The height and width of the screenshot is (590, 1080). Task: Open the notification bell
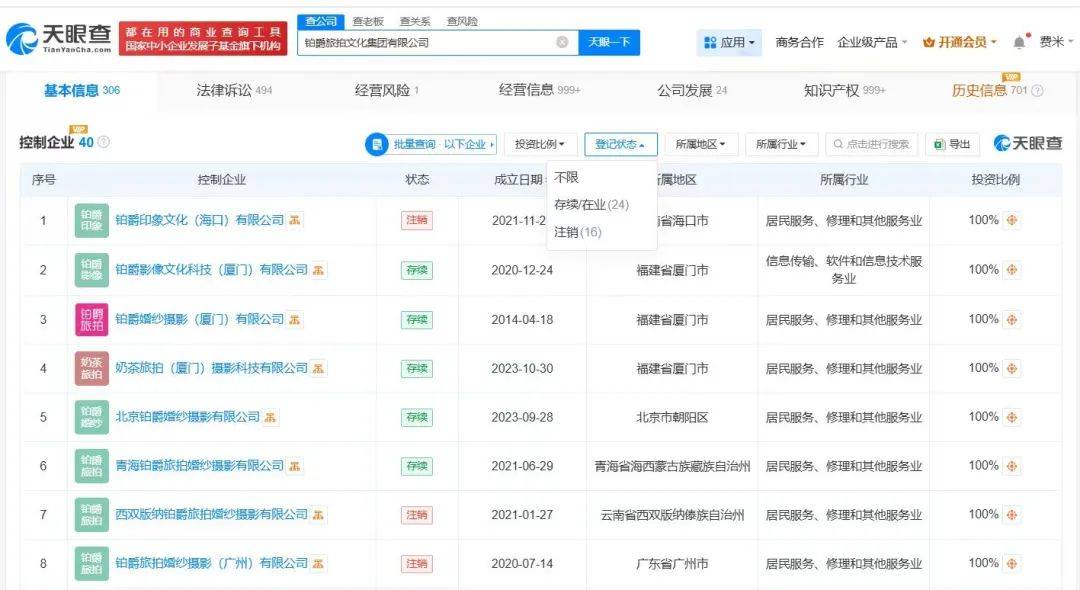[x=1020, y=42]
